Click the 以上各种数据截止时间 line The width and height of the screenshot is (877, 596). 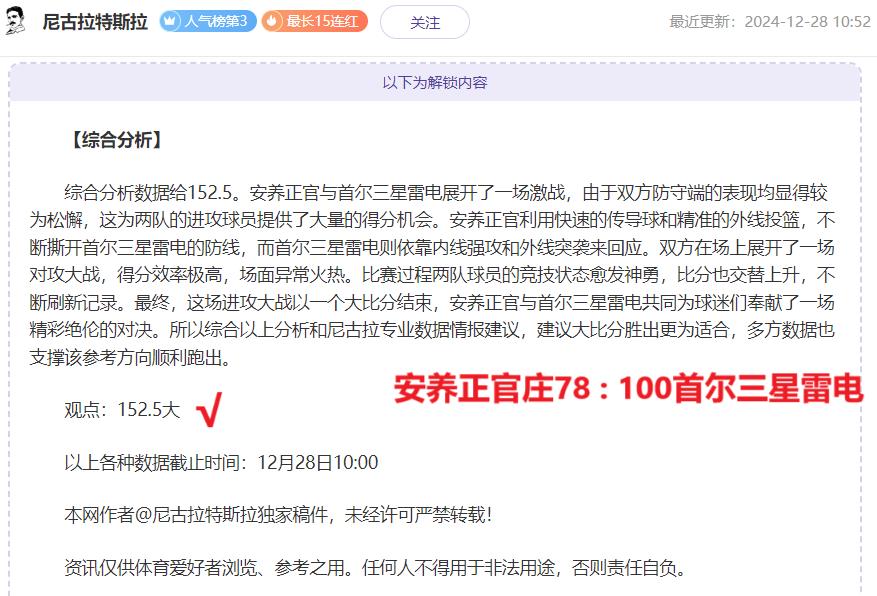[221, 463]
